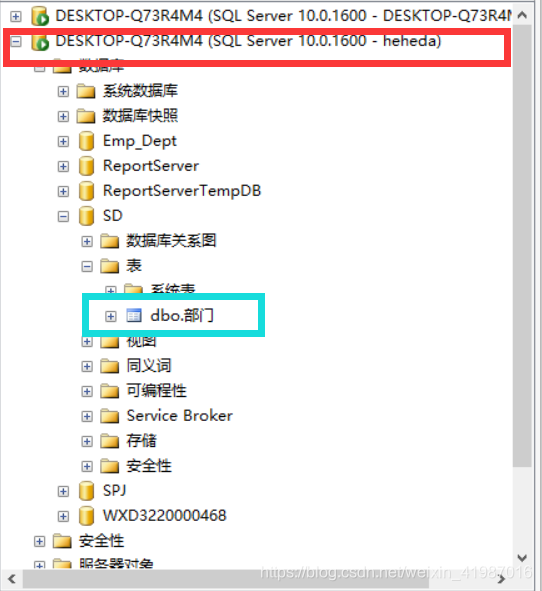Expand the ReportServerTempDB database
The height and width of the screenshot is (591, 542).
pos(63,191)
